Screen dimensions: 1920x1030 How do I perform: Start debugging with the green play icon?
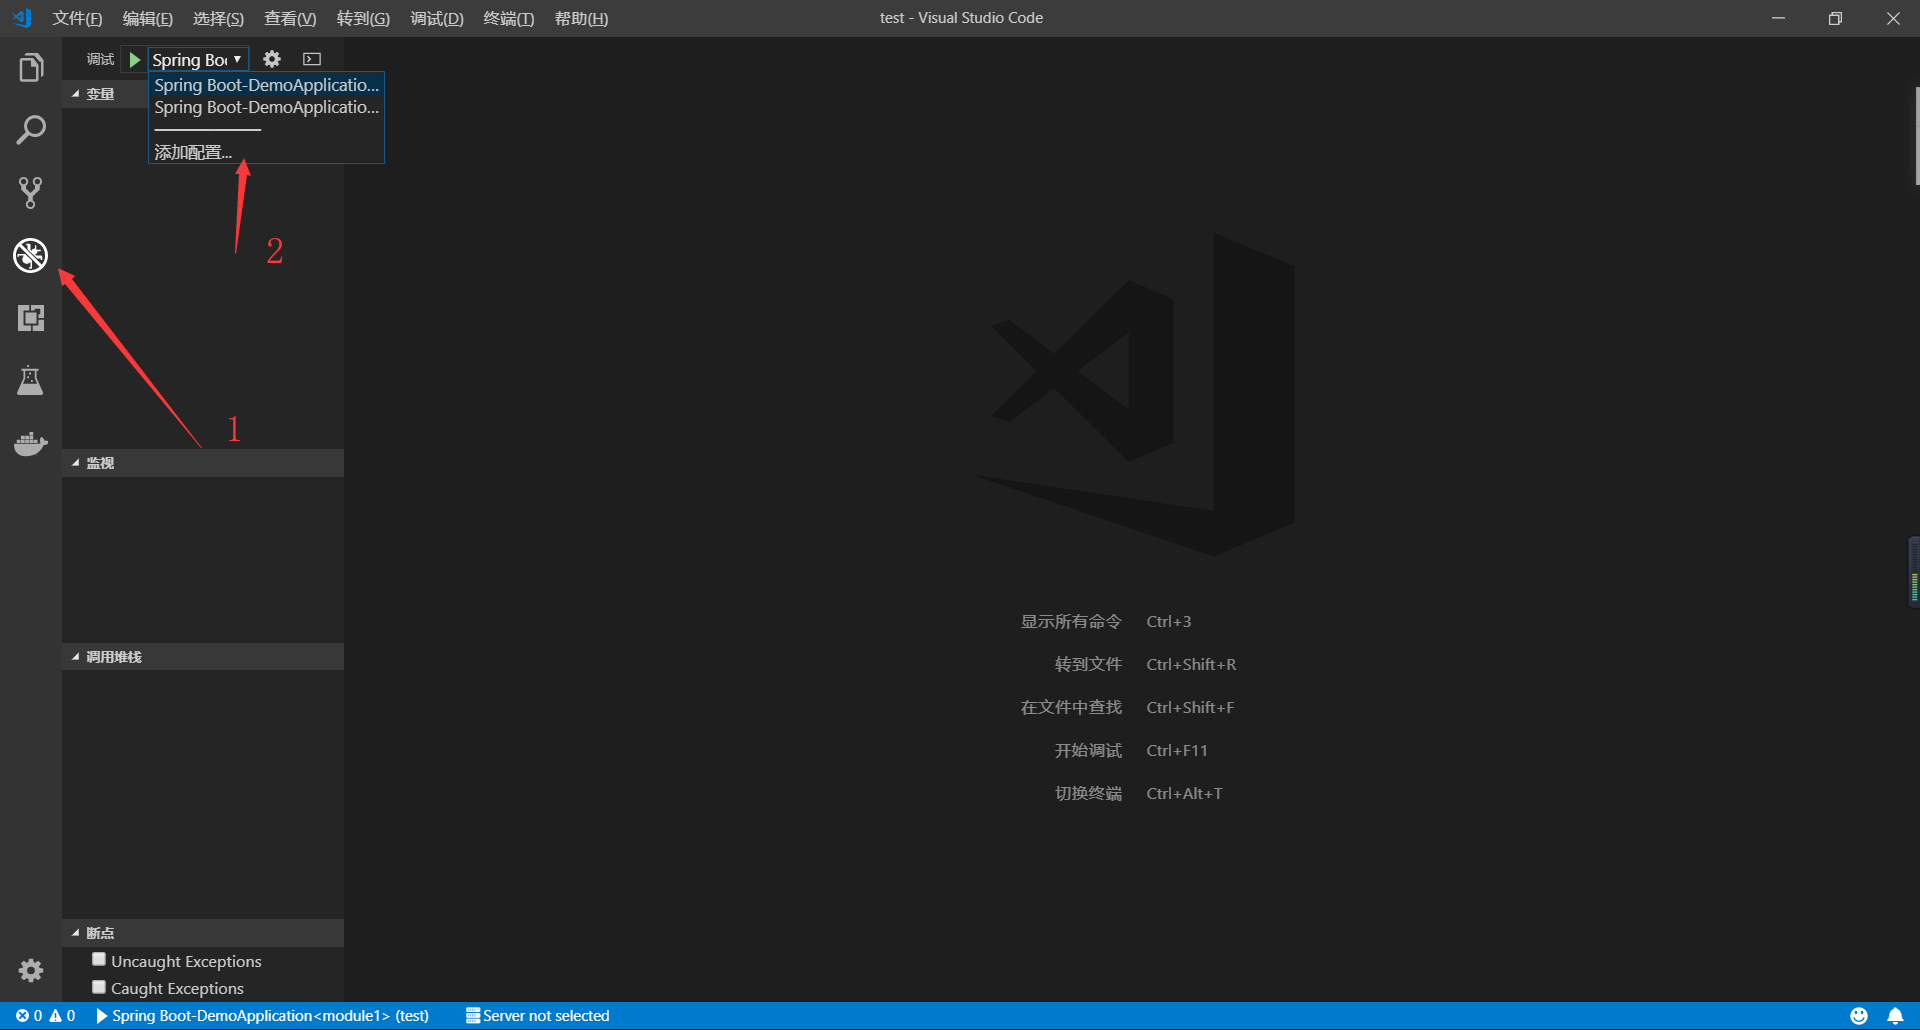point(134,59)
